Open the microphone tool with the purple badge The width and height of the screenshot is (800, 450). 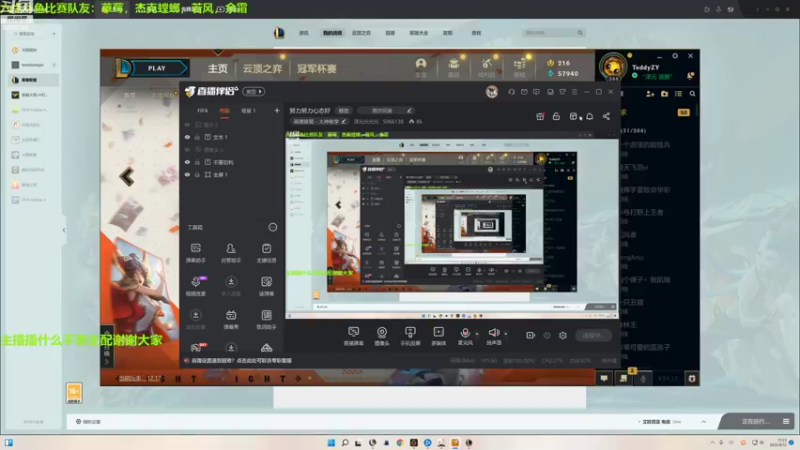[x=195, y=286]
